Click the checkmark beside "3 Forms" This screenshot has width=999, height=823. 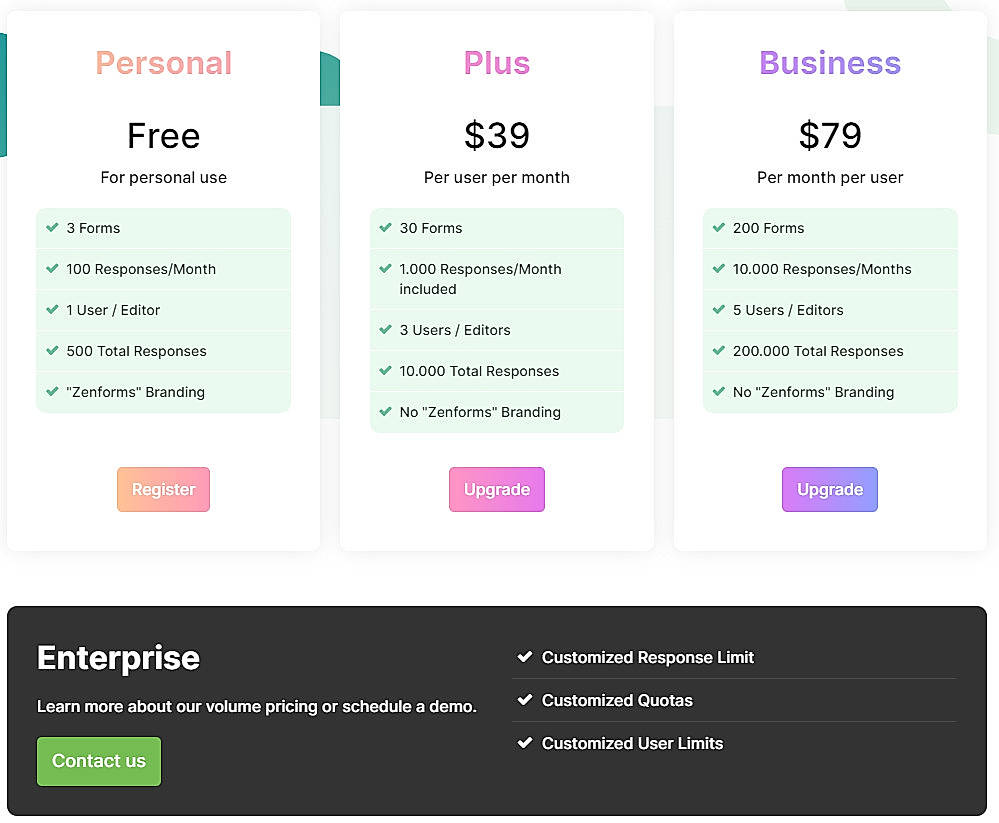point(52,228)
